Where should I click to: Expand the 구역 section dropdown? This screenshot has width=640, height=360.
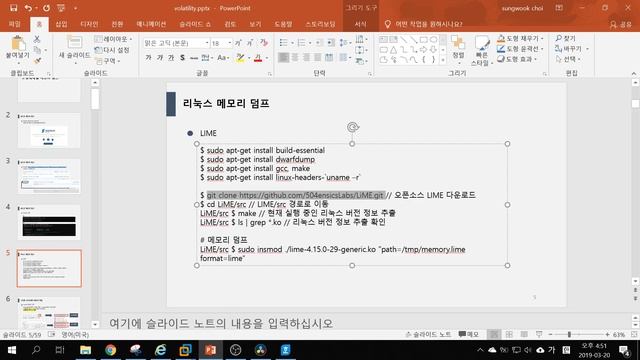(108, 61)
